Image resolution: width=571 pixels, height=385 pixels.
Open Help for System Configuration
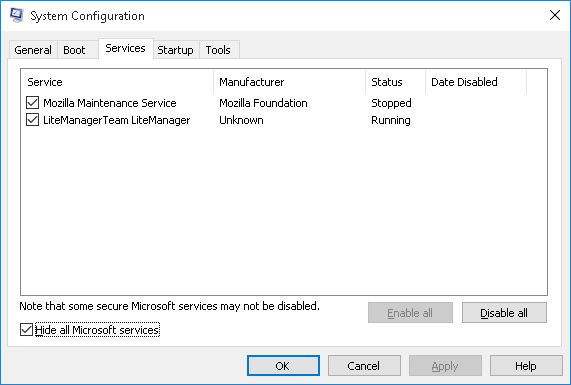coord(526,366)
